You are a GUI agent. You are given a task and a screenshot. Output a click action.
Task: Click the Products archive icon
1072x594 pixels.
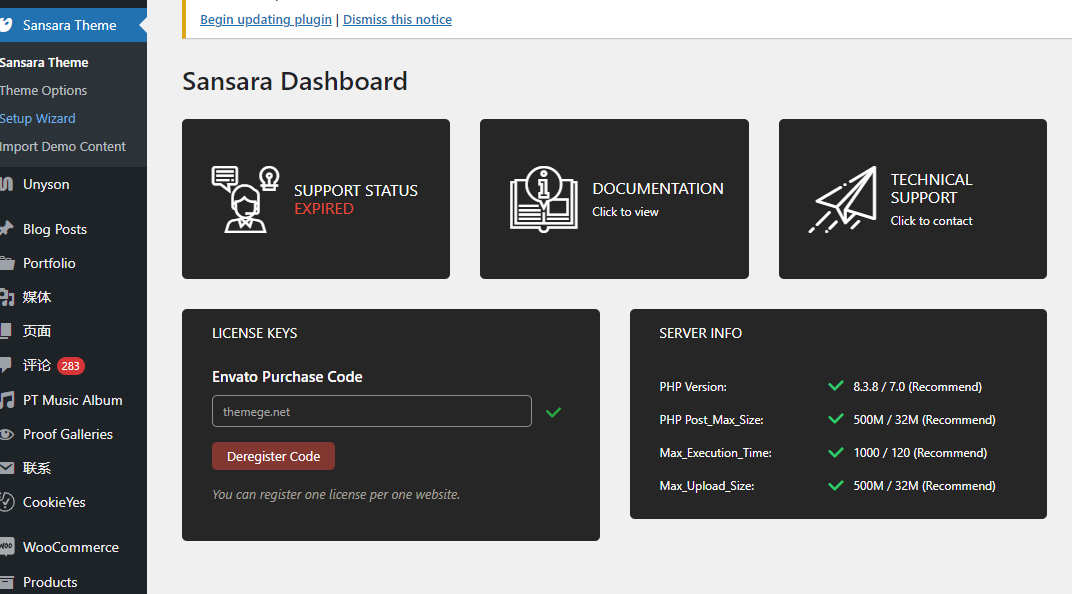pos(6,582)
